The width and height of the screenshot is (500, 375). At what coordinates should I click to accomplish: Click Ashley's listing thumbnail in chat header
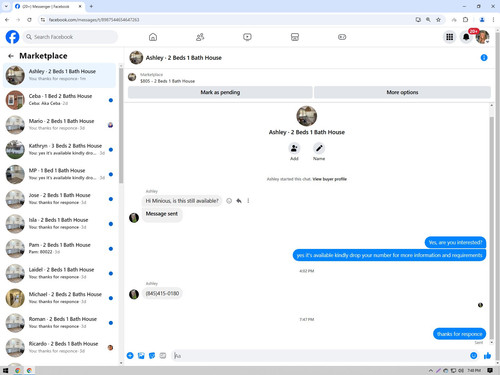click(136, 58)
